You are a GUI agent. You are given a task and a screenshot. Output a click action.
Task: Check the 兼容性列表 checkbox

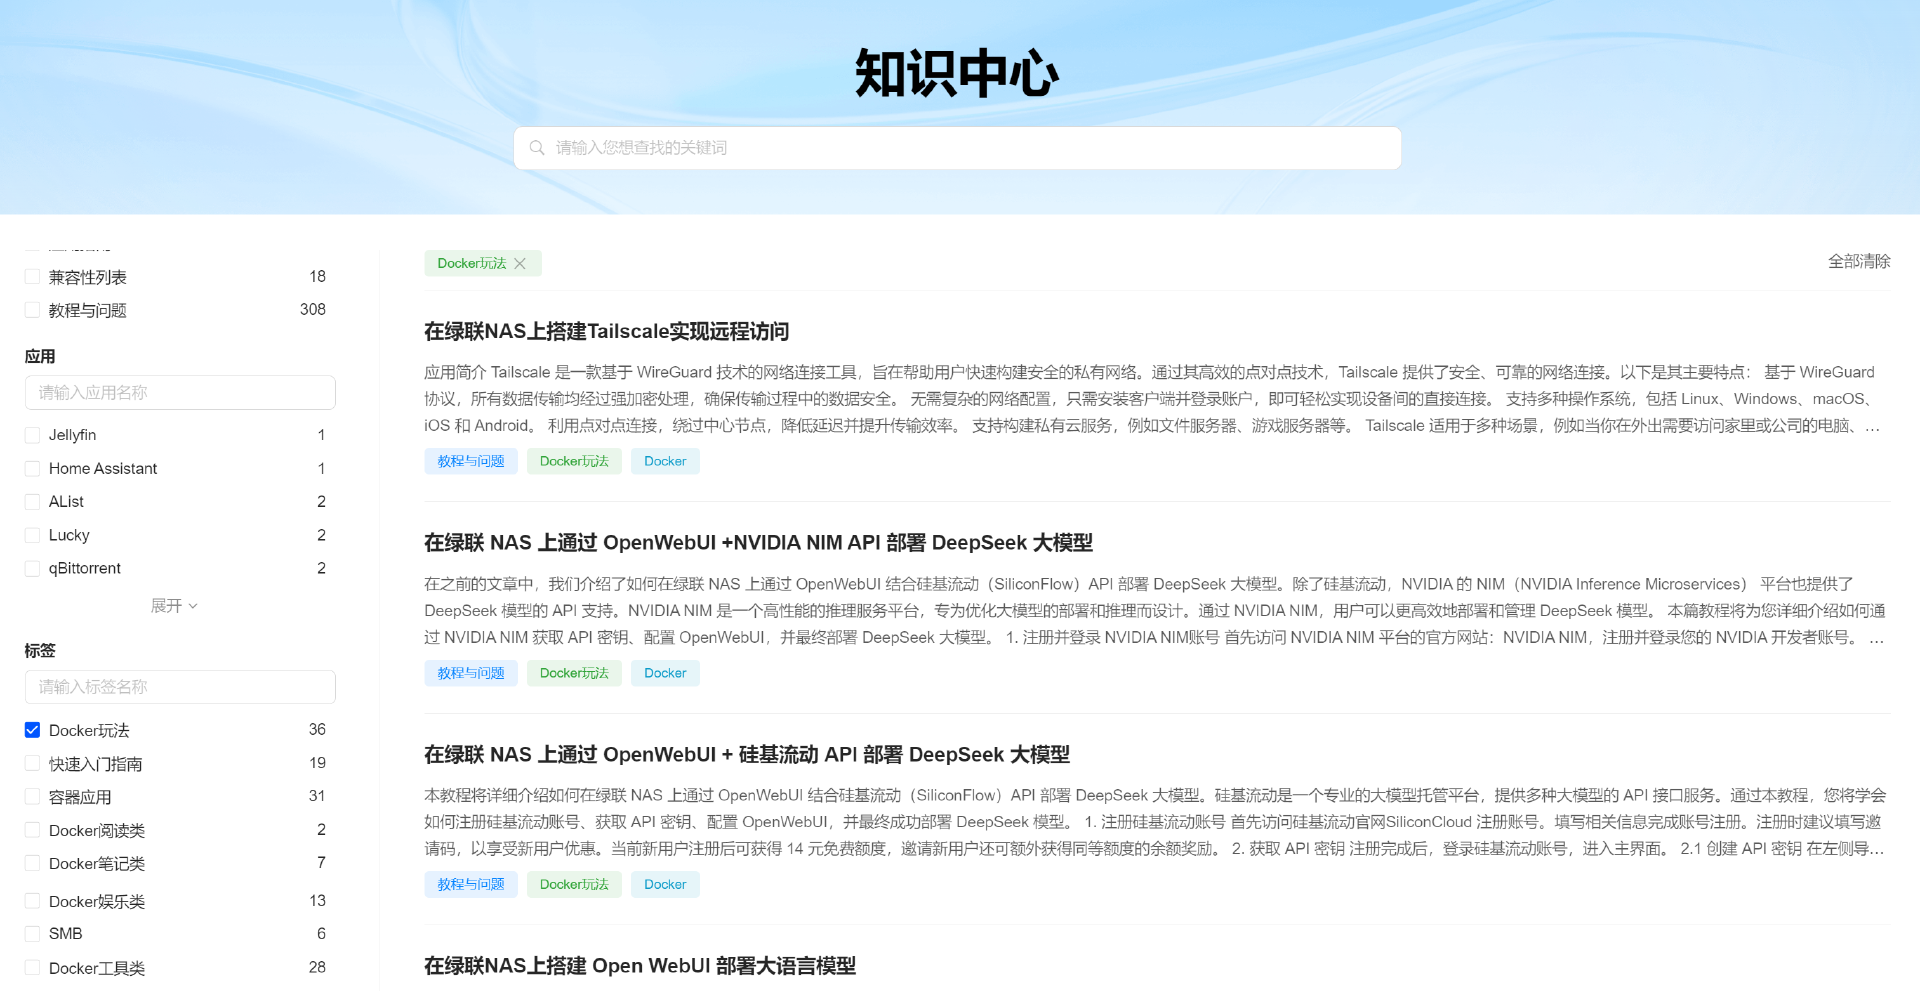[32, 277]
